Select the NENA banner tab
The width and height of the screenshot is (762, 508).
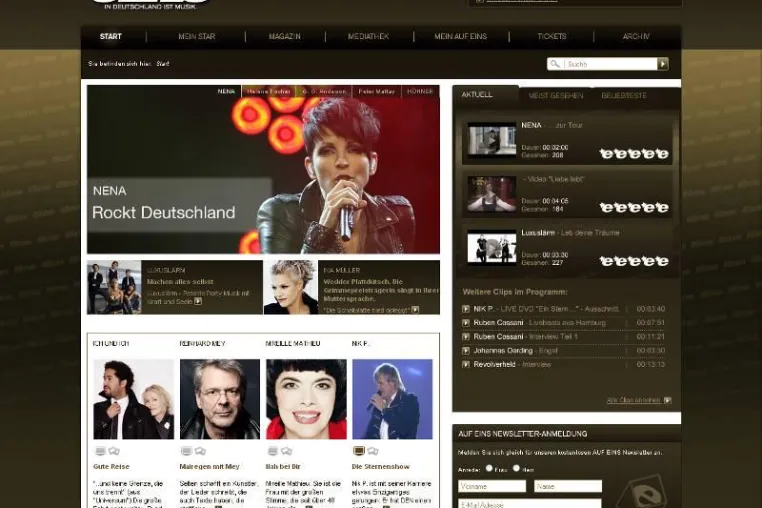pyautogui.click(x=226, y=91)
